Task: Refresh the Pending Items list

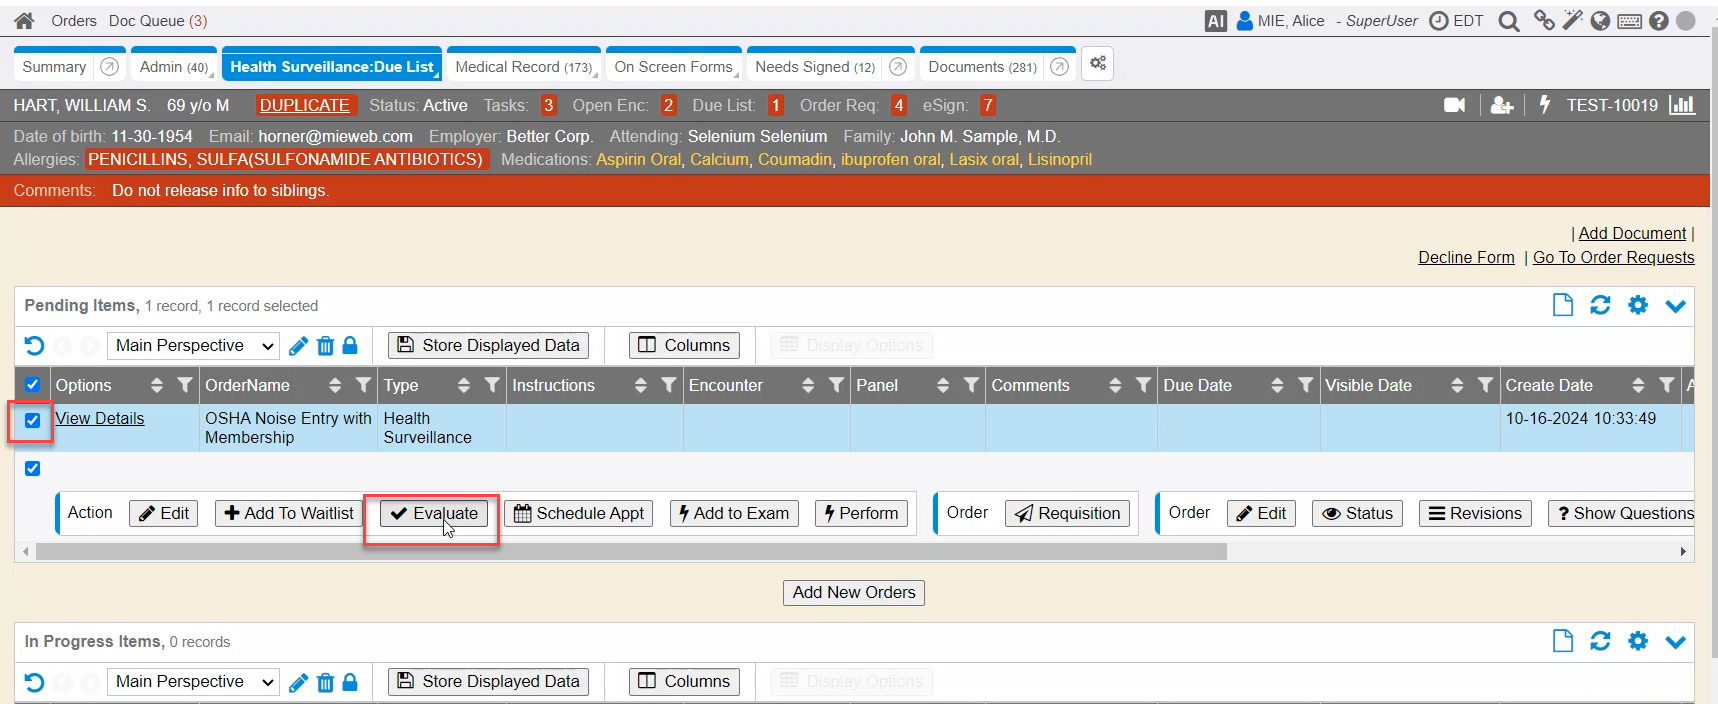Action: click(1600, 305)
